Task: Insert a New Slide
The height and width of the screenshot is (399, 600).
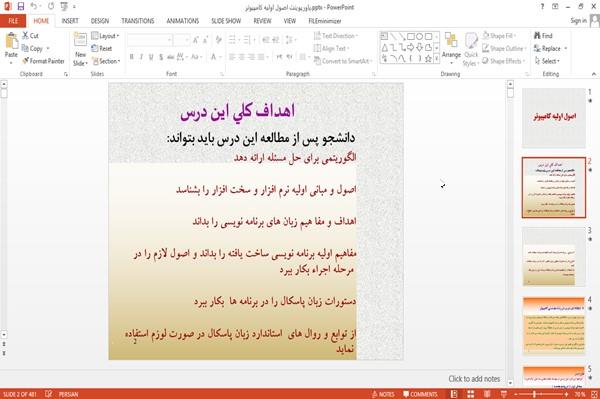Action: (x=80, y=50)
